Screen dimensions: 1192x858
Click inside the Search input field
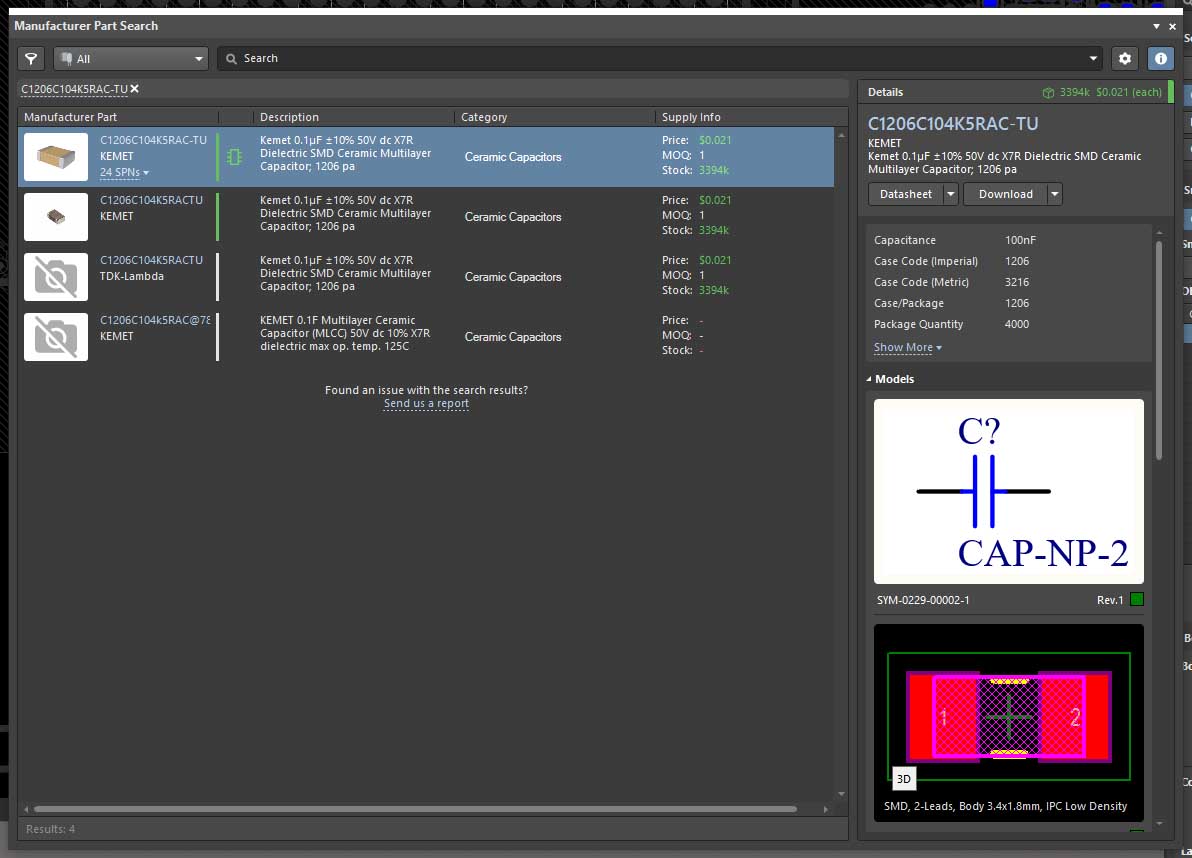660,58
